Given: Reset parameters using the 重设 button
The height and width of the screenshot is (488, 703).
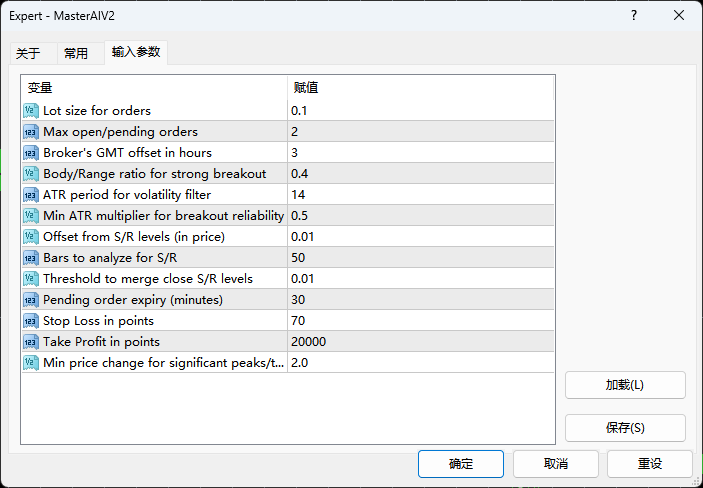Looking at the screenshot, I should coord(650,464).
